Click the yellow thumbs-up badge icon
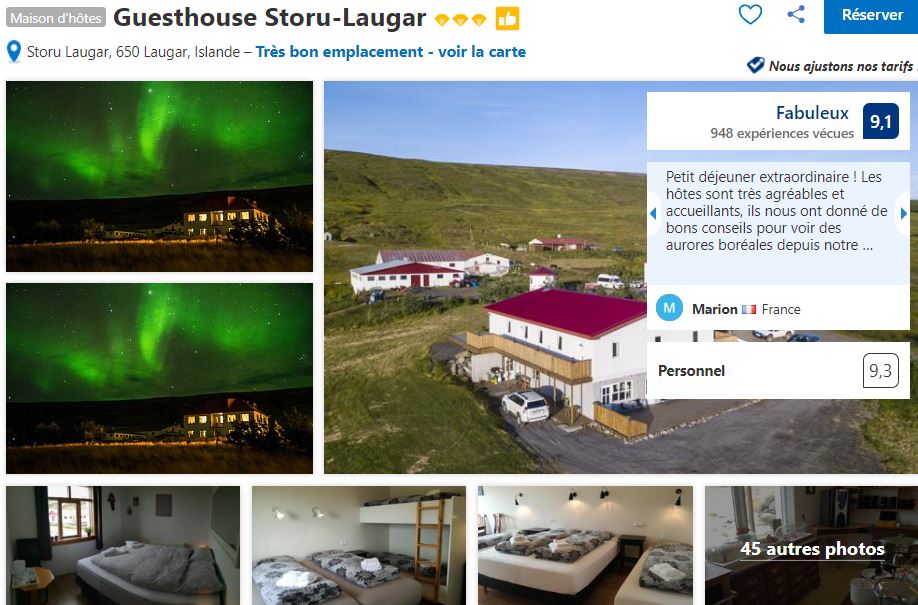Viewport: 918px width, 605px height. pyautogui.click(x=507, y=19)
